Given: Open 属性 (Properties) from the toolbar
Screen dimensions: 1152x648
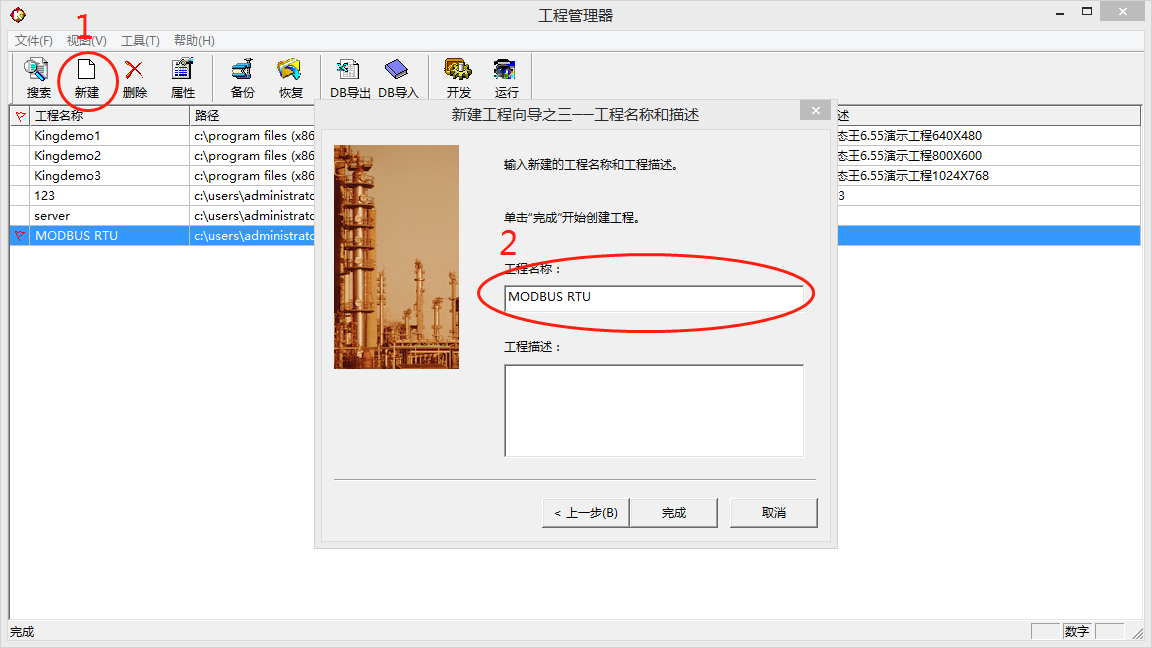Looking at the screenshot, I should pos(182,78).
